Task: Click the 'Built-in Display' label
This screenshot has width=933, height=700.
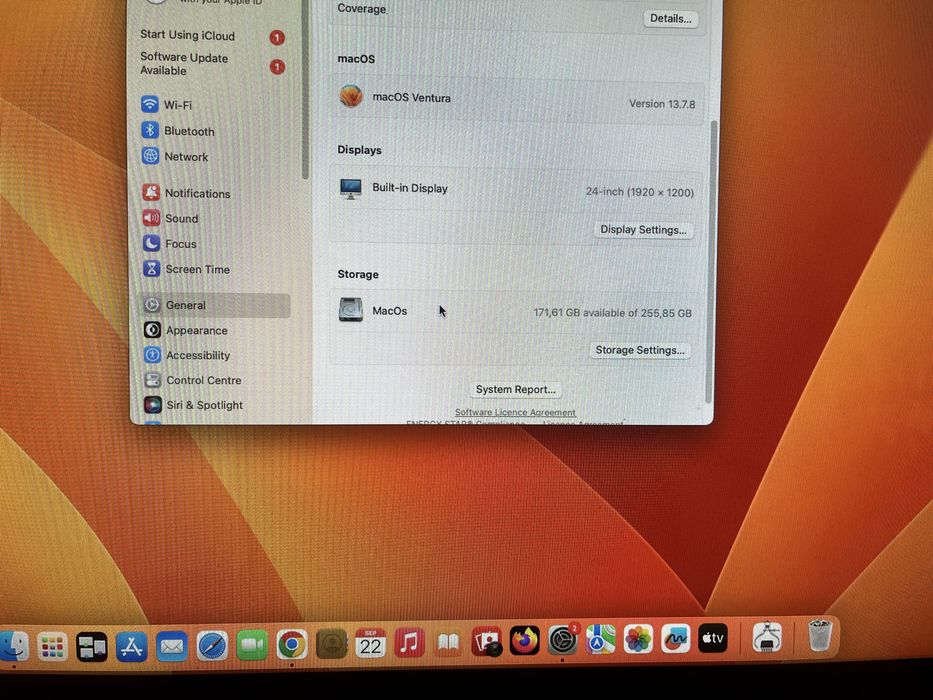Action: pos(409,188)
